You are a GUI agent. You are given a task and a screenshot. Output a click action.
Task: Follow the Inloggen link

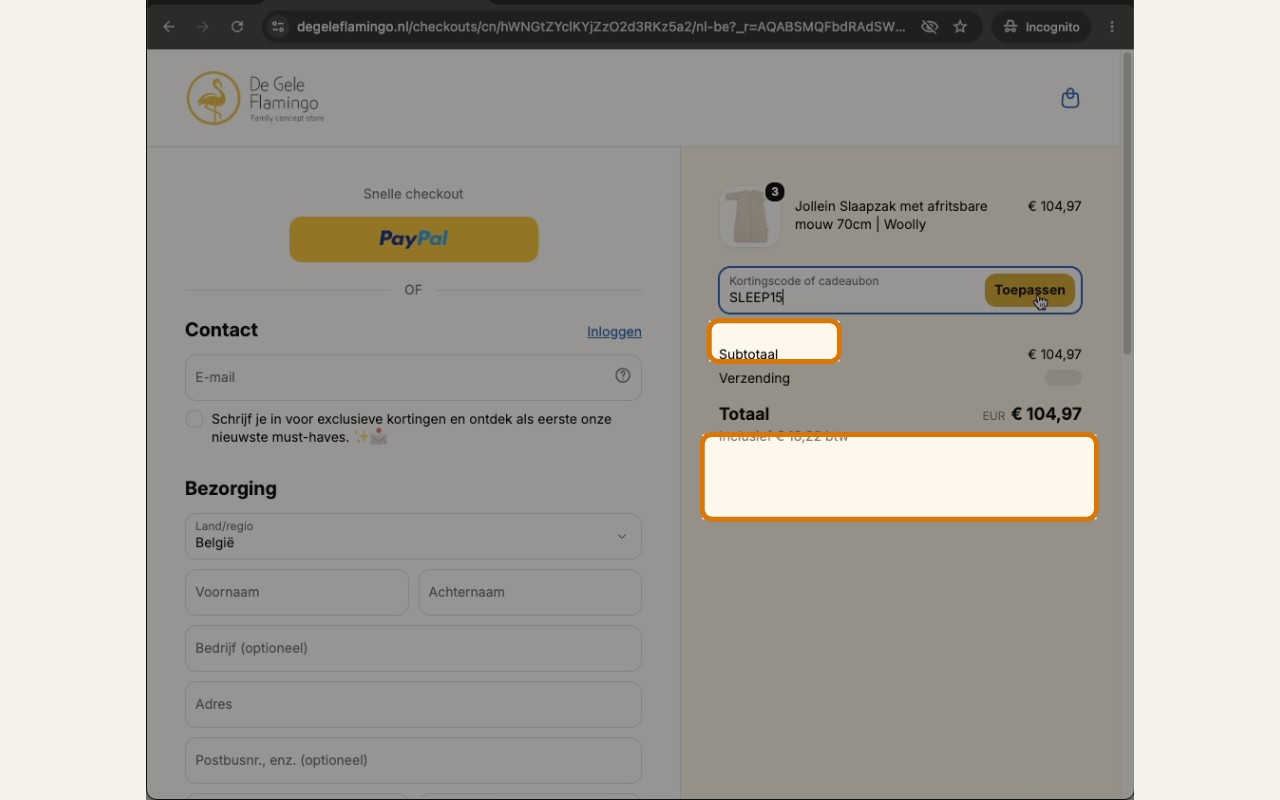click(x=614, y=331)
